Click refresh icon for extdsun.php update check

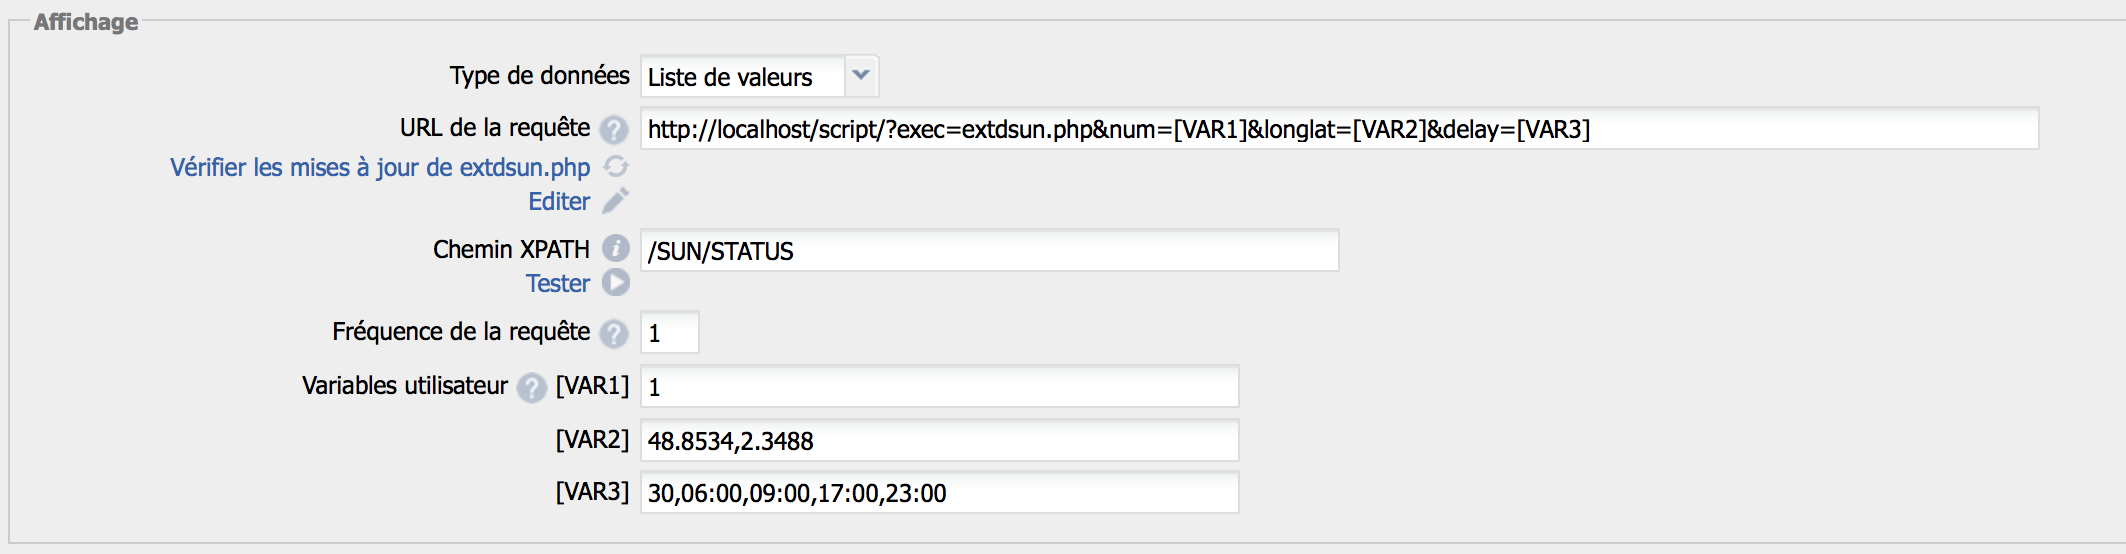(616, 167)
